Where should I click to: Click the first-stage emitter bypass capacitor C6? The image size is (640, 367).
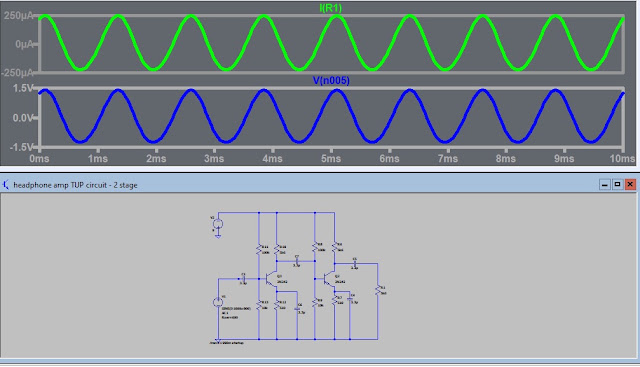click(x=297, y=309)
